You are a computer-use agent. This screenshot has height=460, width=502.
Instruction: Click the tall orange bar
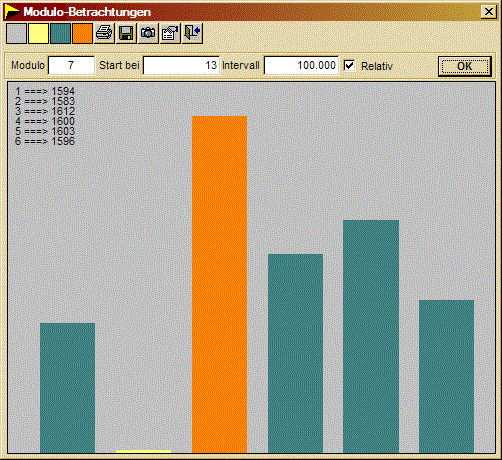(x=219, y=284)
